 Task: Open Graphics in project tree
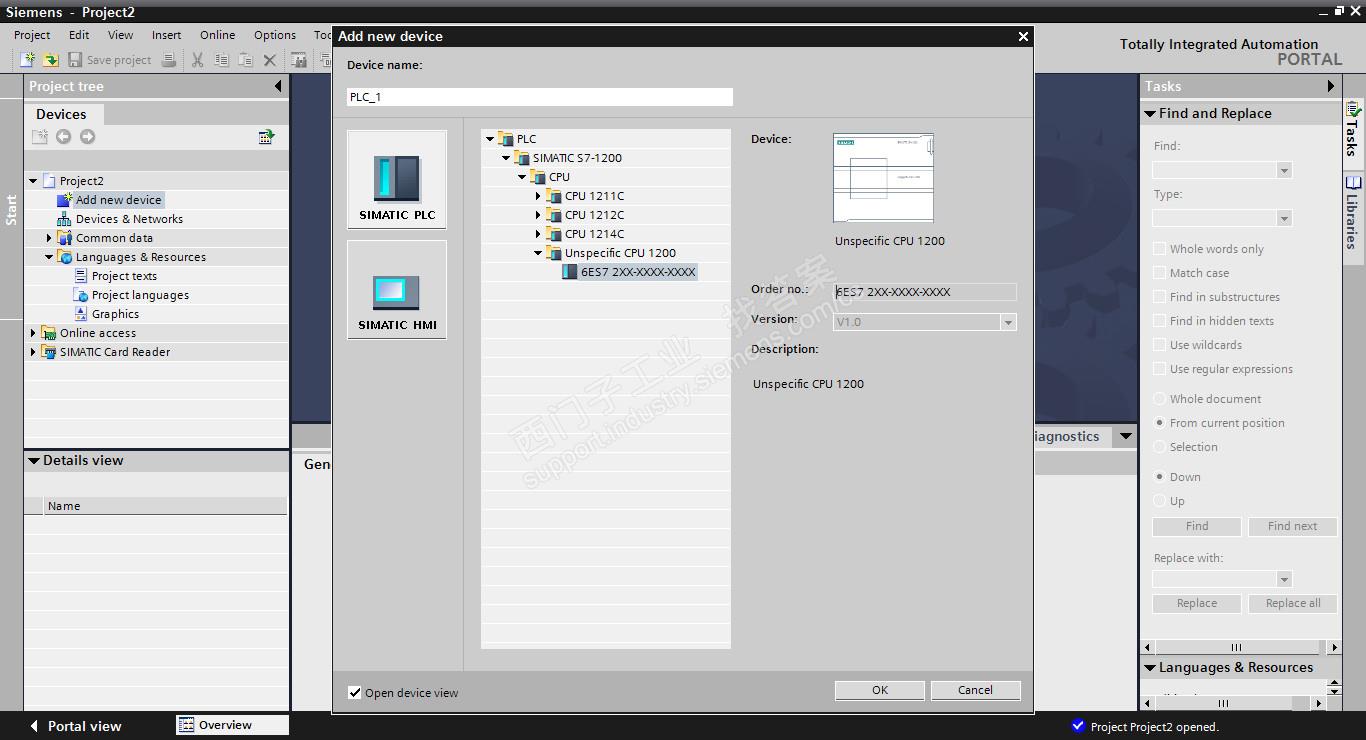point(115,314)
